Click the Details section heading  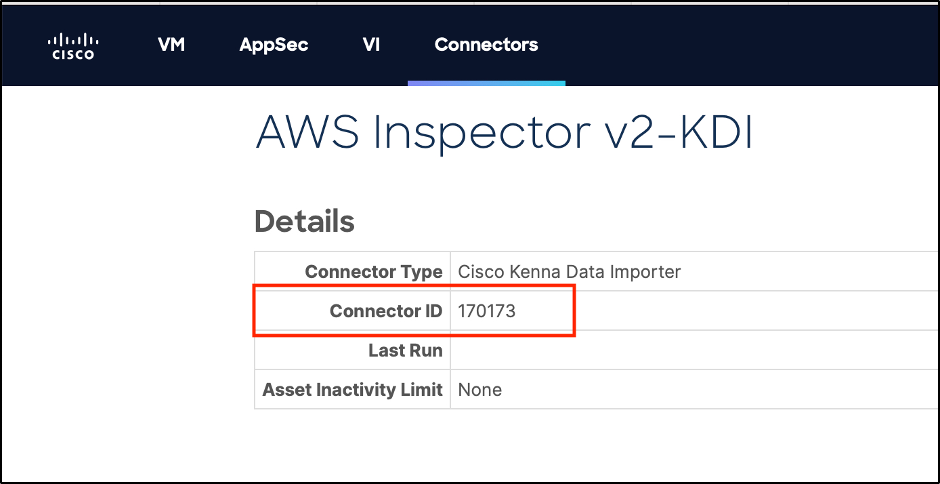pos(304,221)
